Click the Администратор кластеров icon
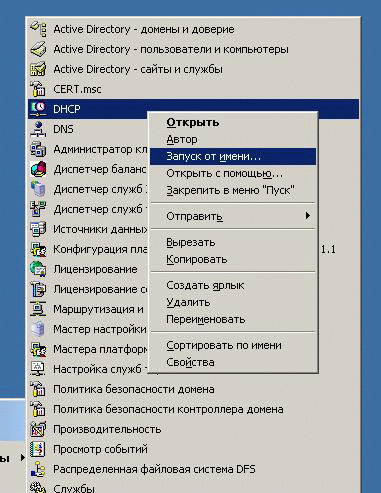 (x=38, y=149)
